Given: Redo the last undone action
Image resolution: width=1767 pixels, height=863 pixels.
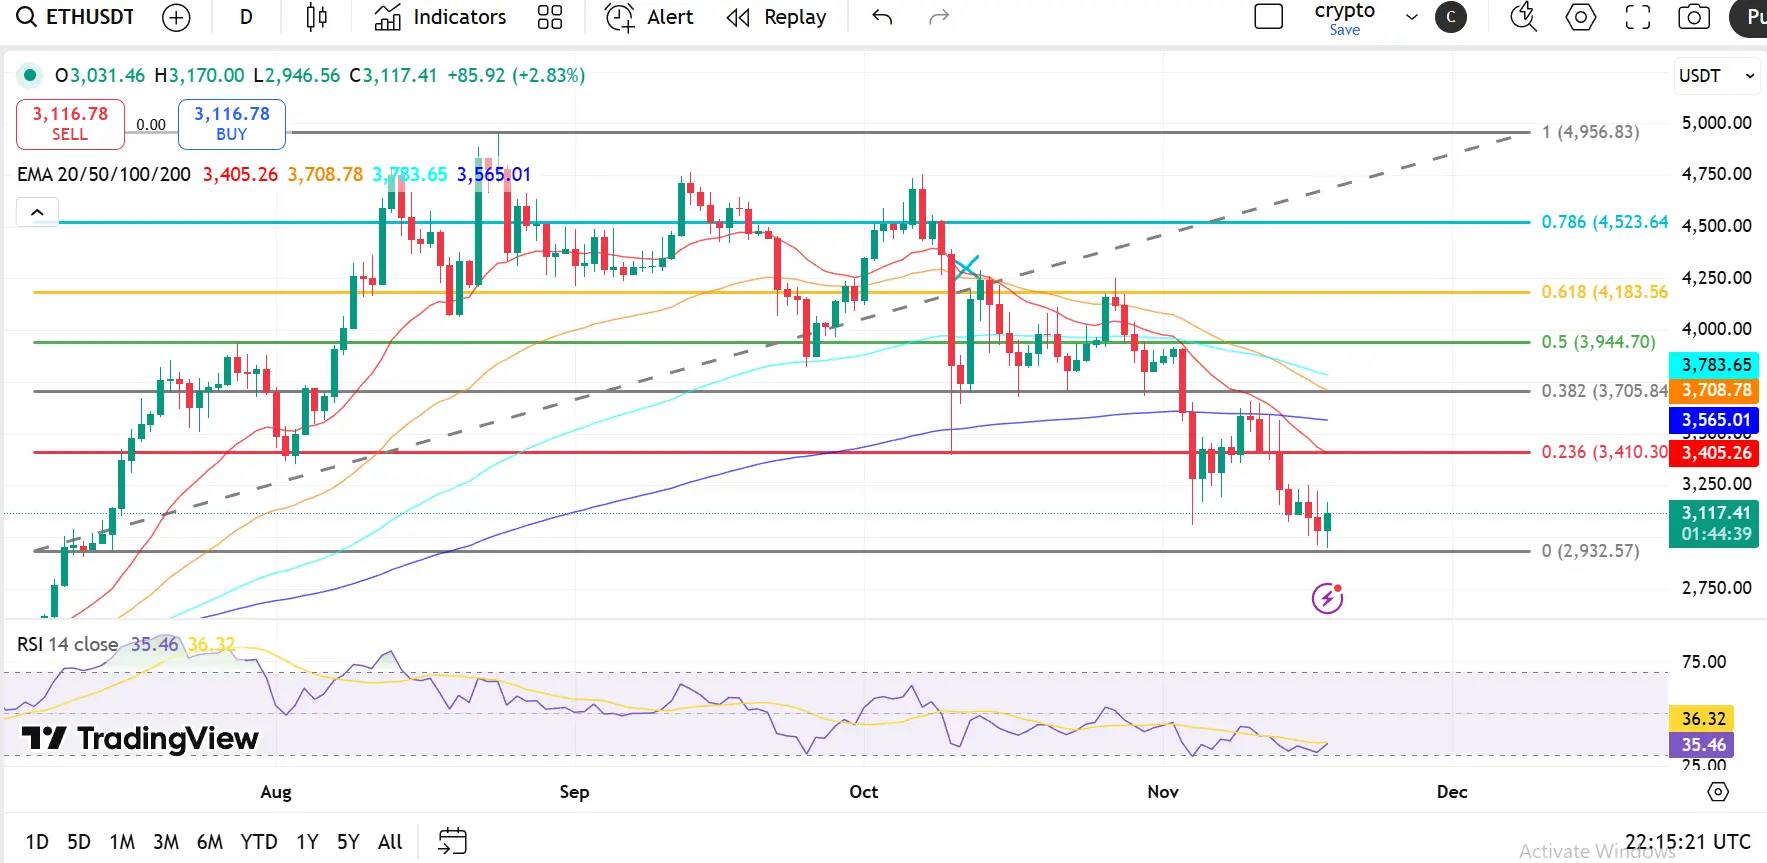Looking at the screenshot, I should 938,17.
